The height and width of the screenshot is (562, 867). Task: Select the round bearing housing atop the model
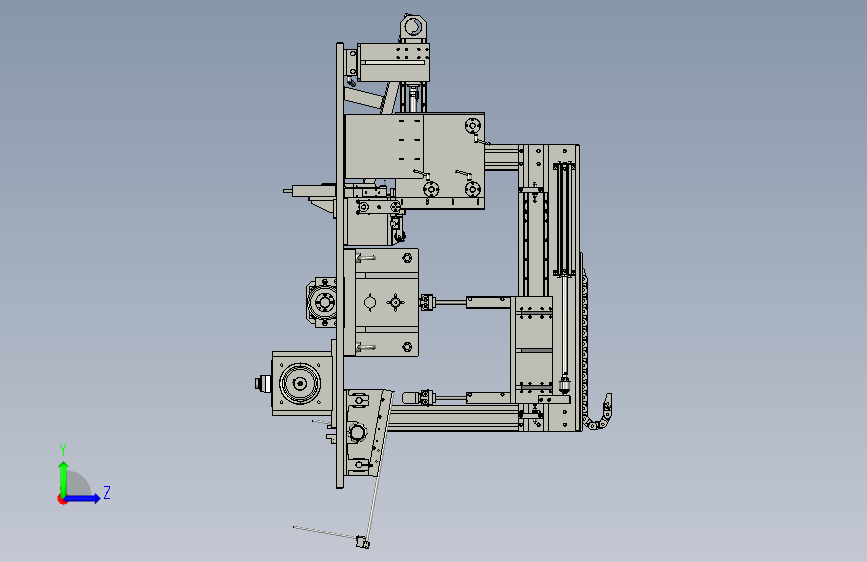(x=413, y=27)
